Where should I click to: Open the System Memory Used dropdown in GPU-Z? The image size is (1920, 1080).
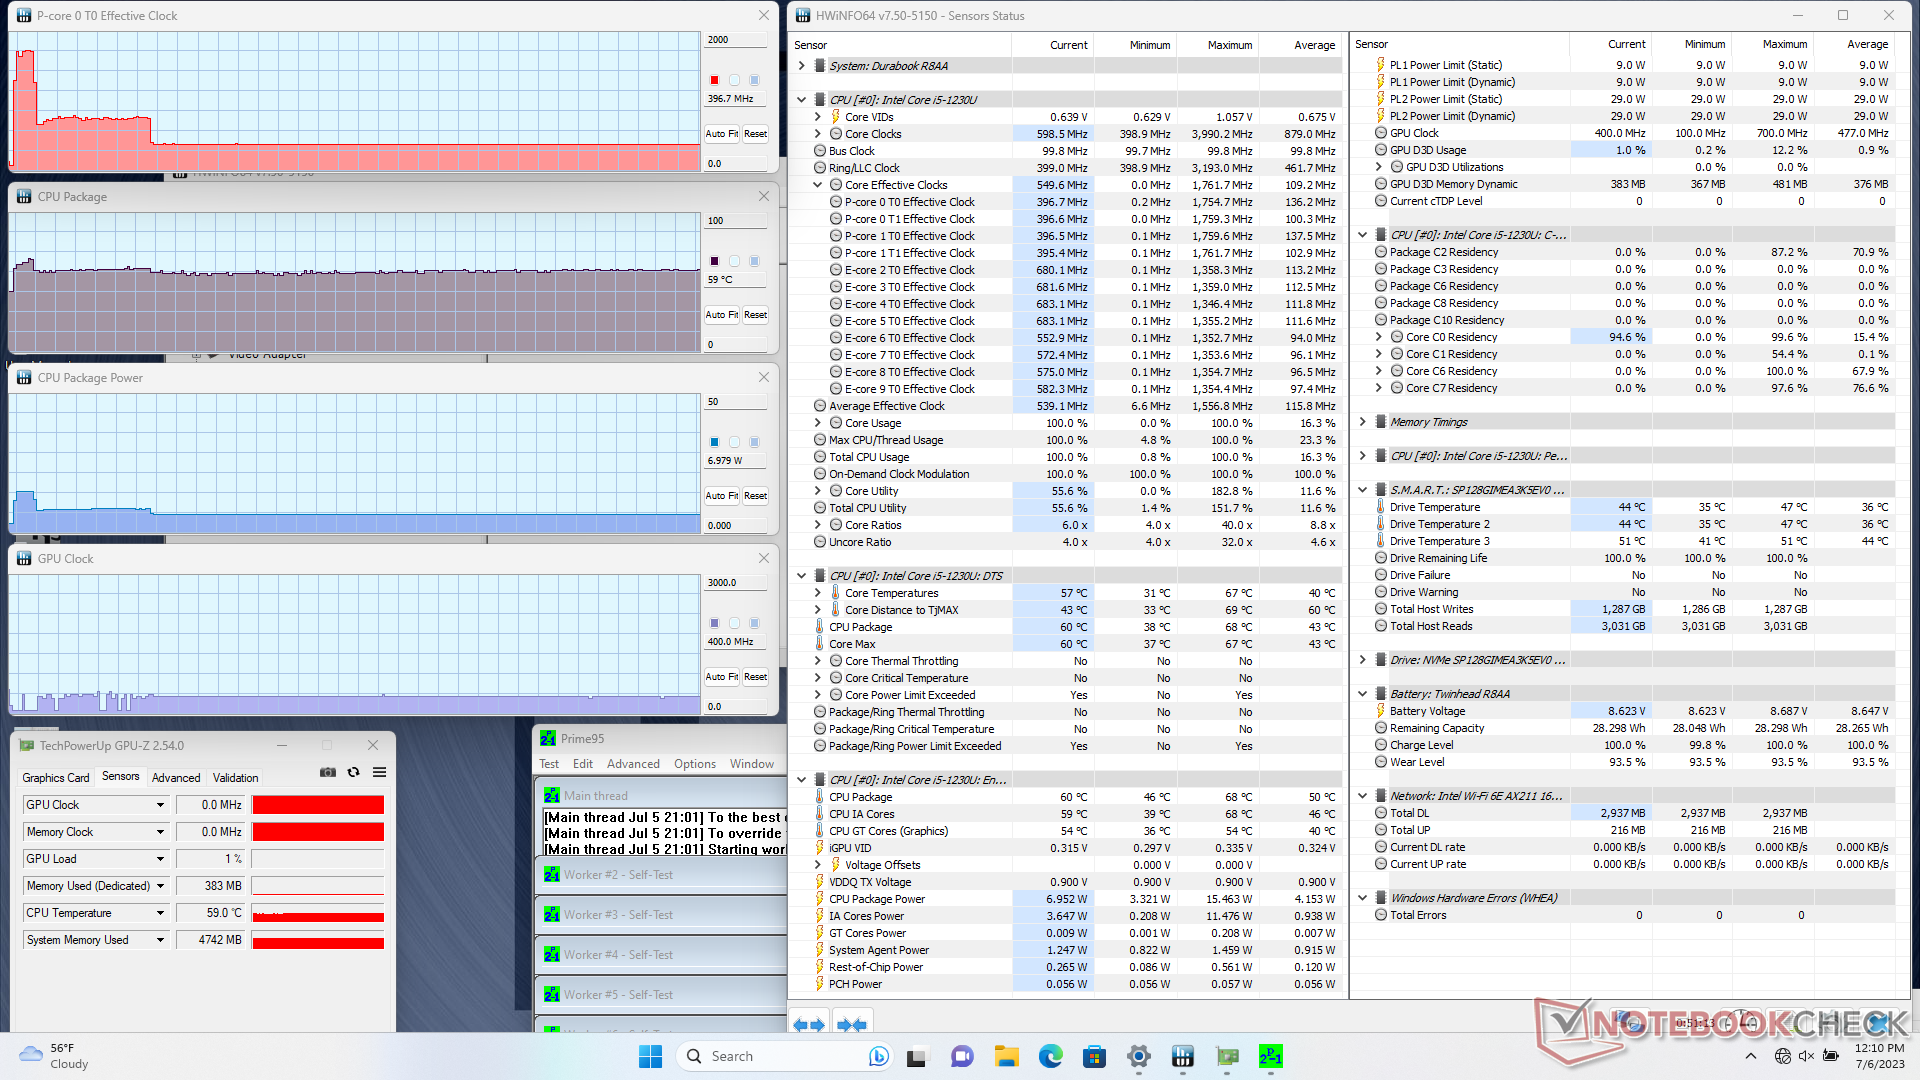coord(160,940)
